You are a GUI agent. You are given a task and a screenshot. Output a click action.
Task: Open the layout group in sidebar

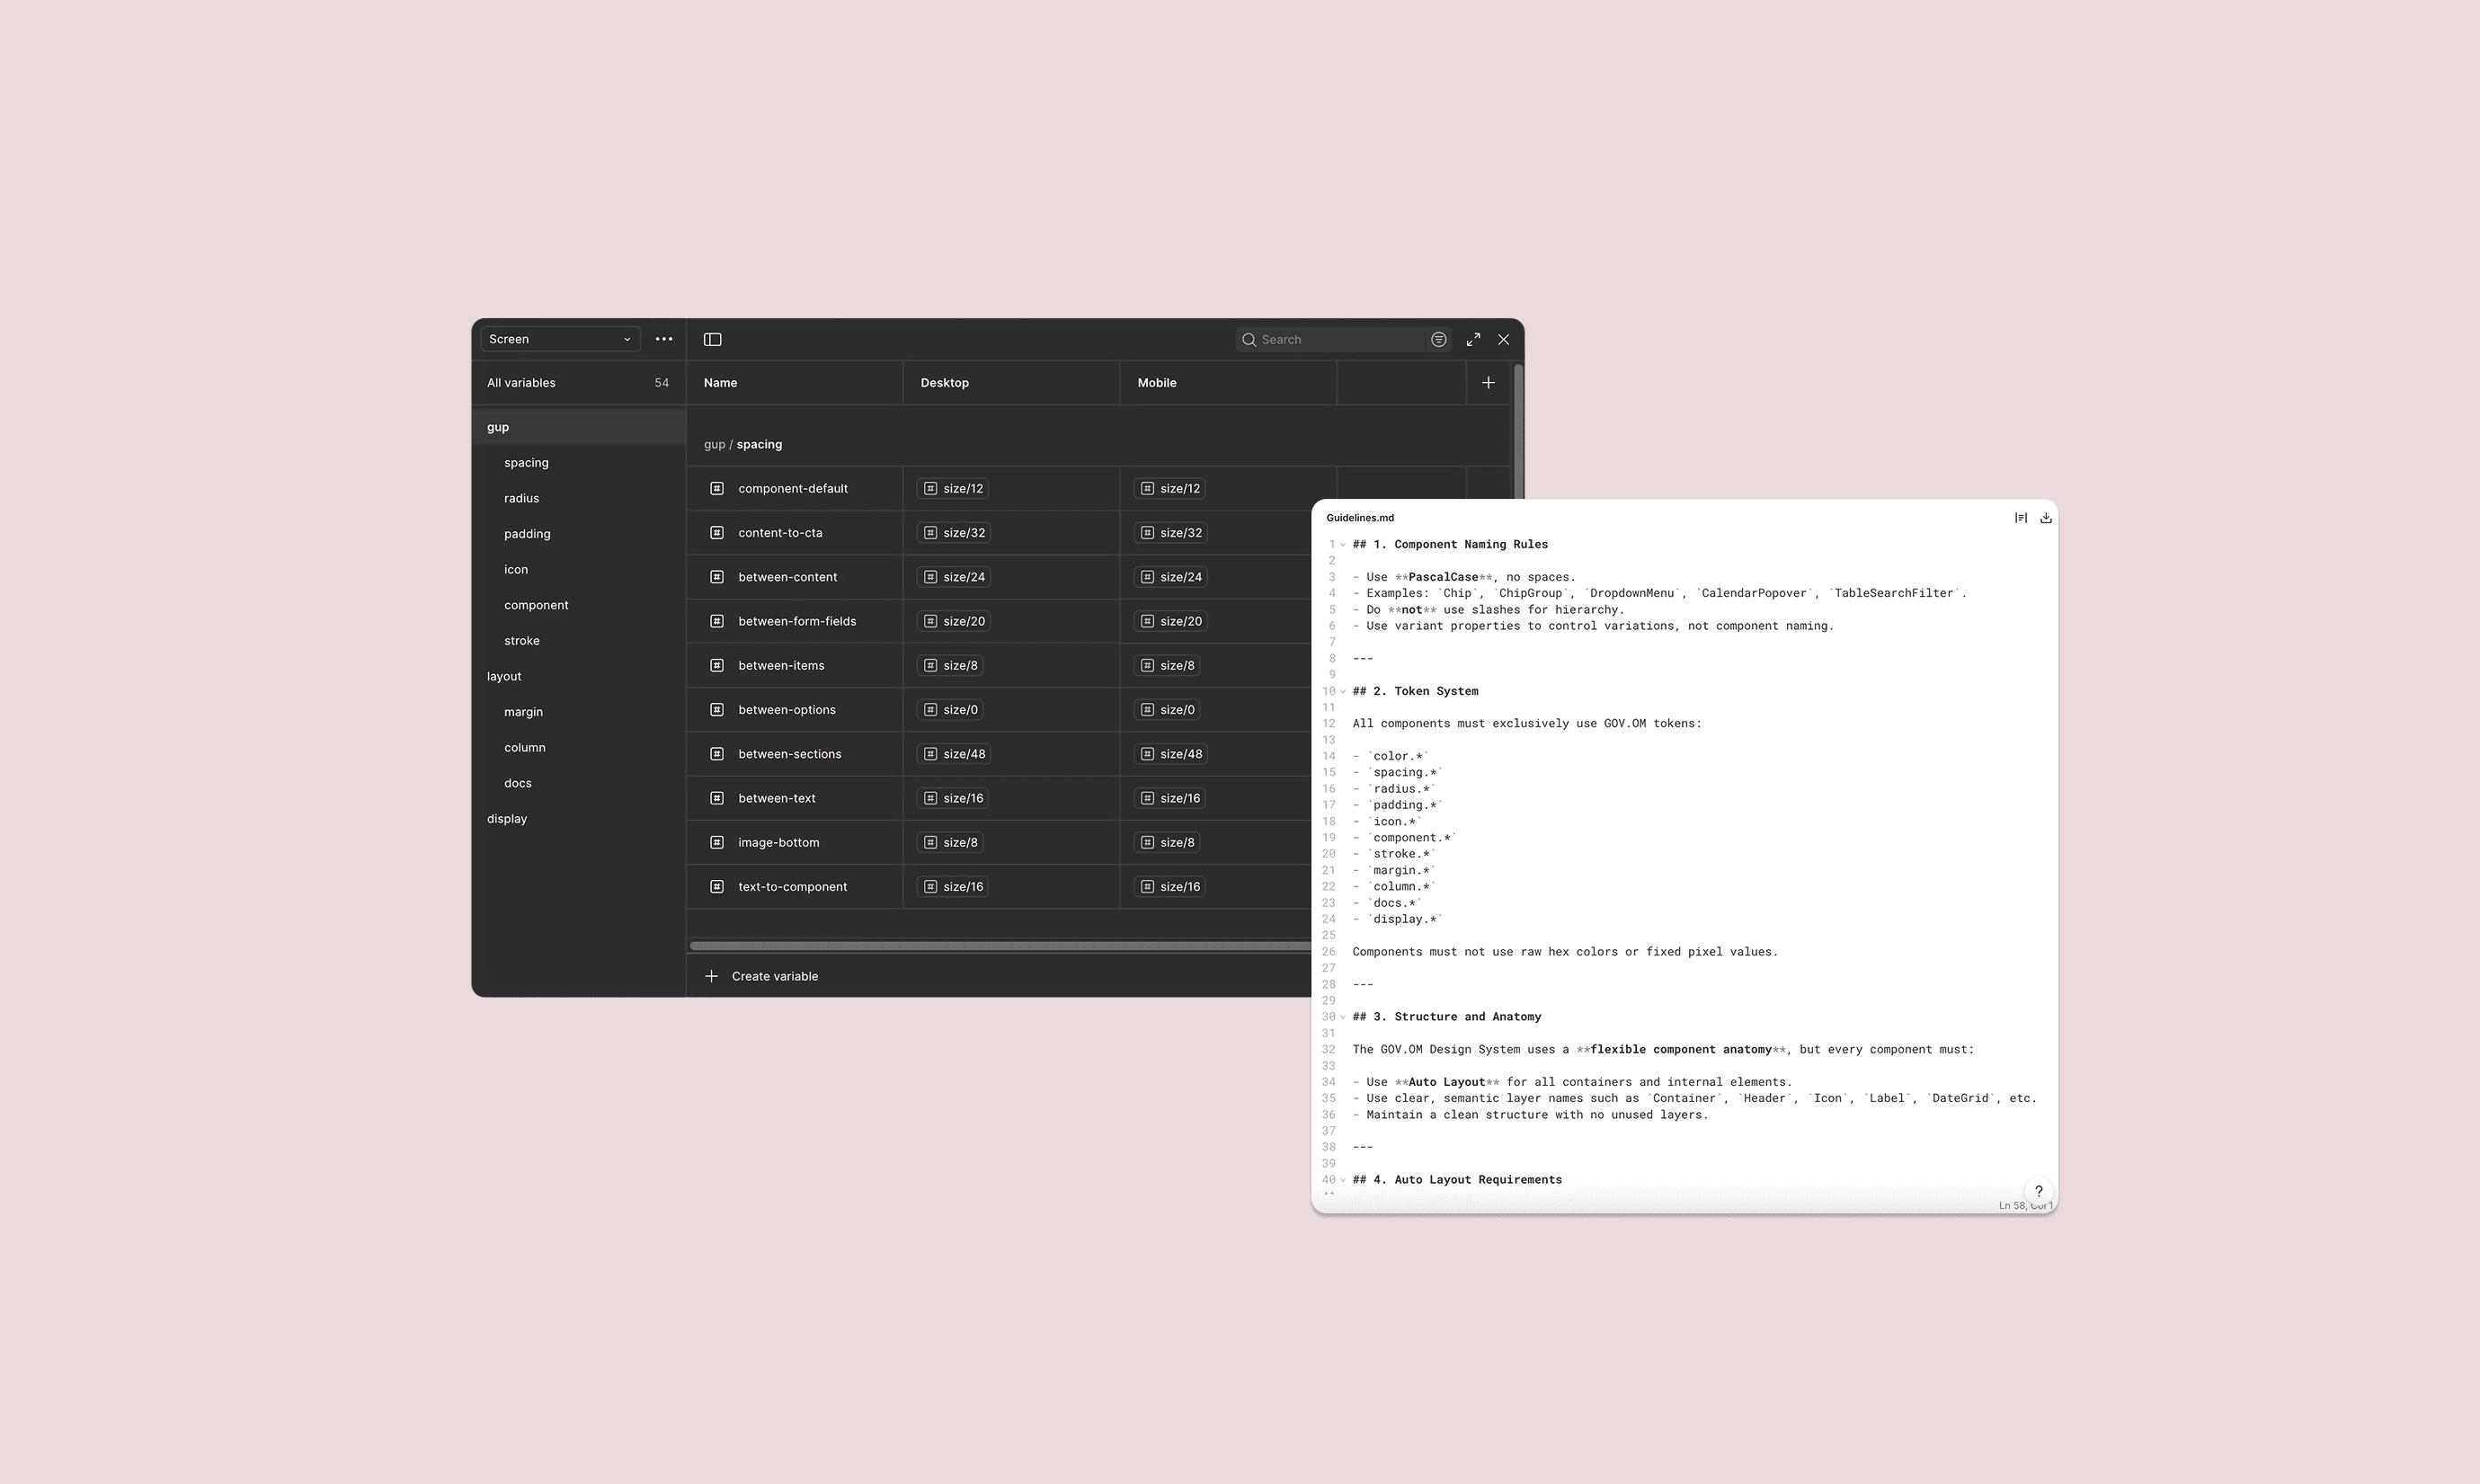(x=504, y=676)
